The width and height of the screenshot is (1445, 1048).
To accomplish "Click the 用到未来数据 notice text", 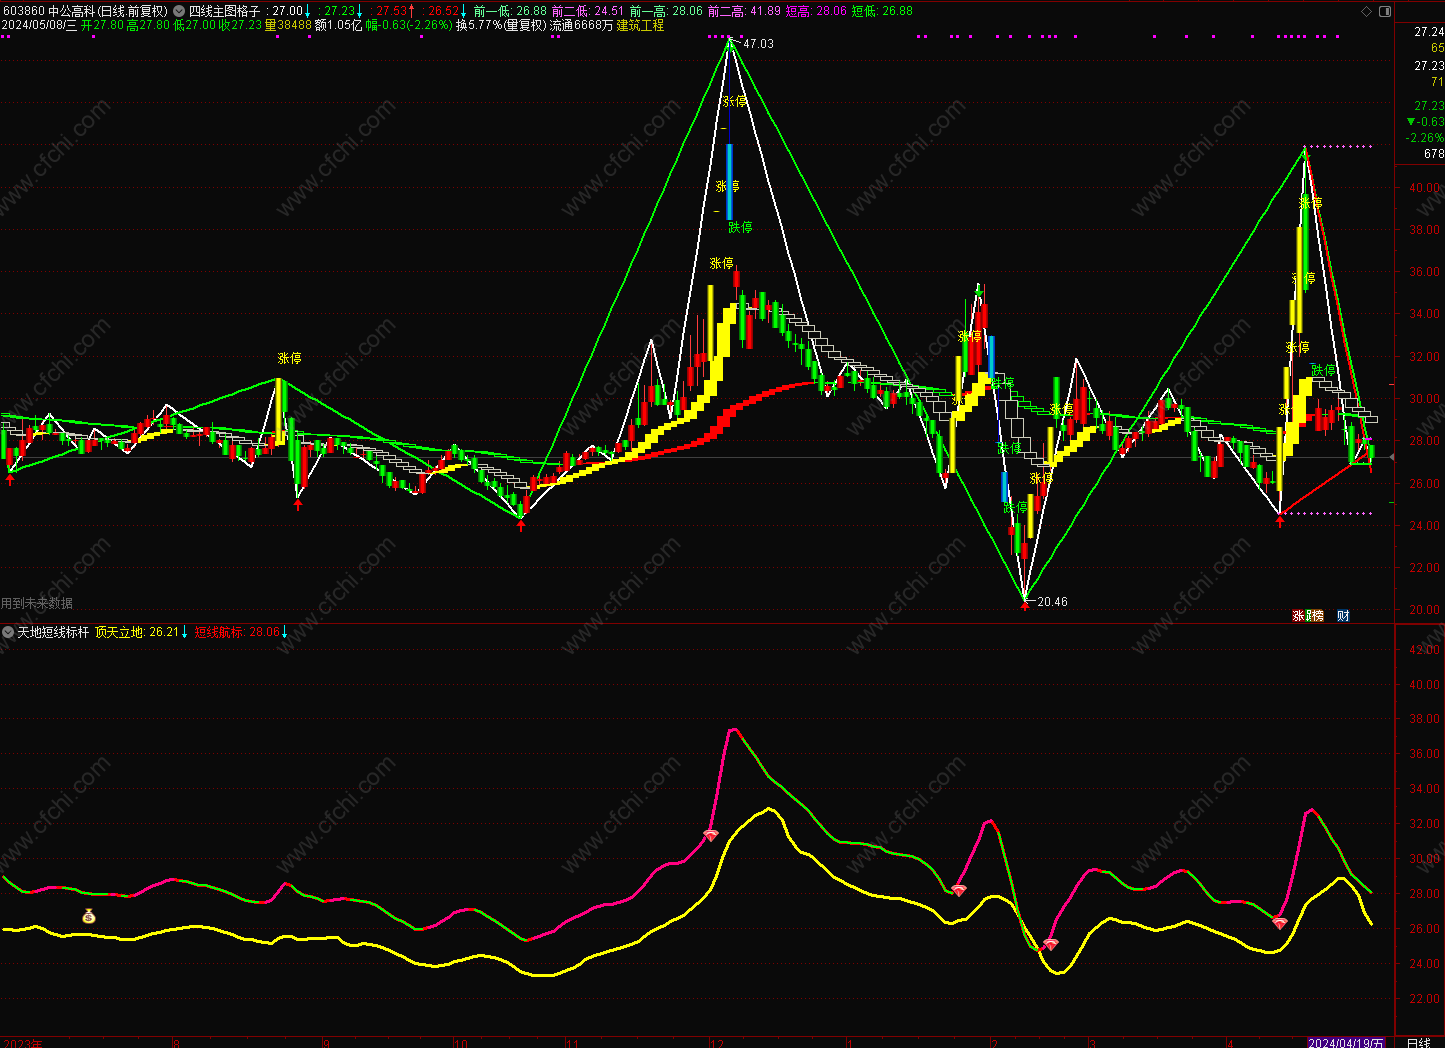I will (x=37, y=603).
